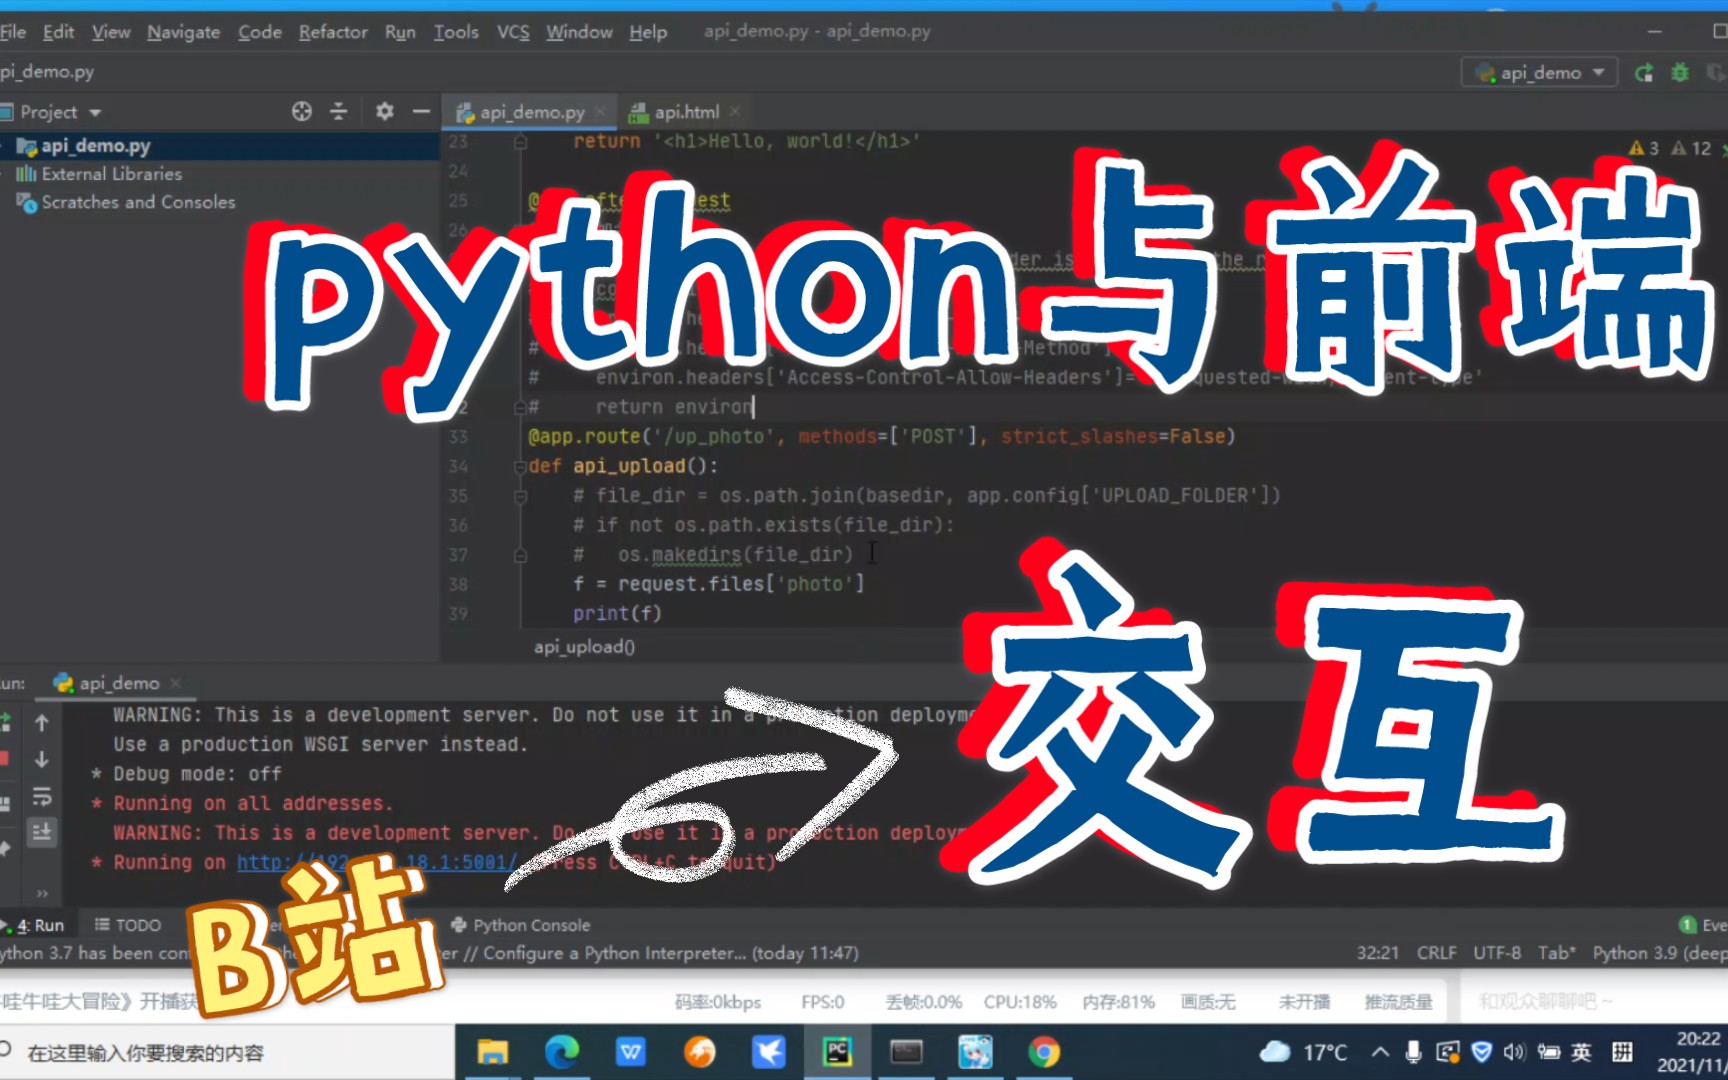This screenshot has height=1080, width=1728.
Task: Click the 英 input language indicator
Action: 1581,1052
